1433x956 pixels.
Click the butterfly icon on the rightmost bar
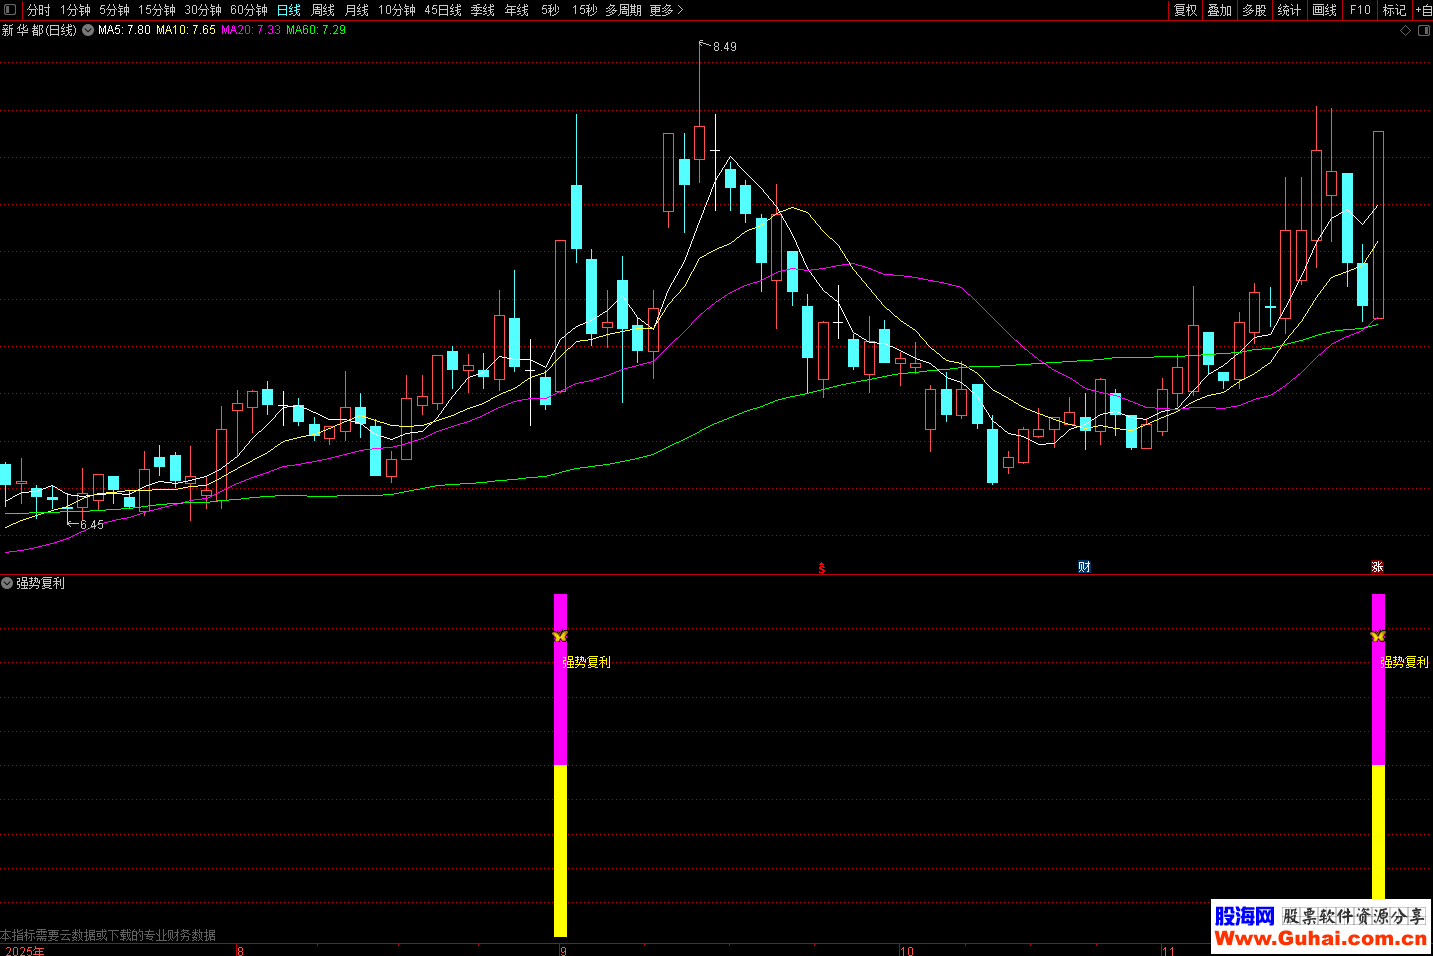[x=1378, y=636]
